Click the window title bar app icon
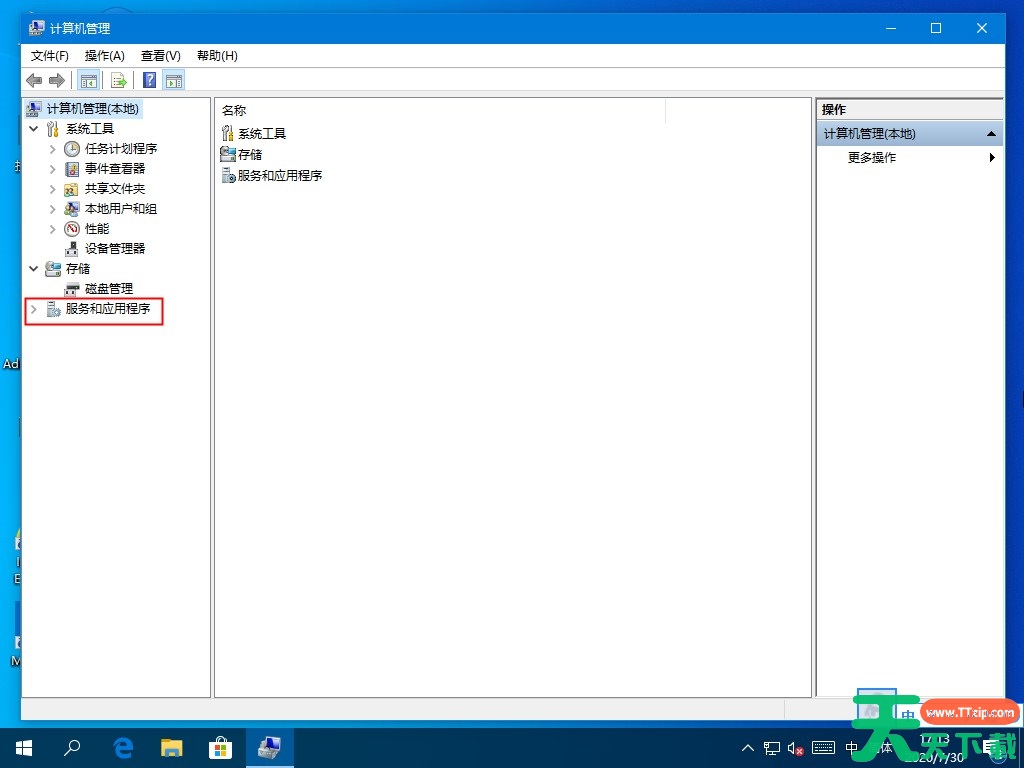This screenshot has width=1024, height=768. click(37, 28)
